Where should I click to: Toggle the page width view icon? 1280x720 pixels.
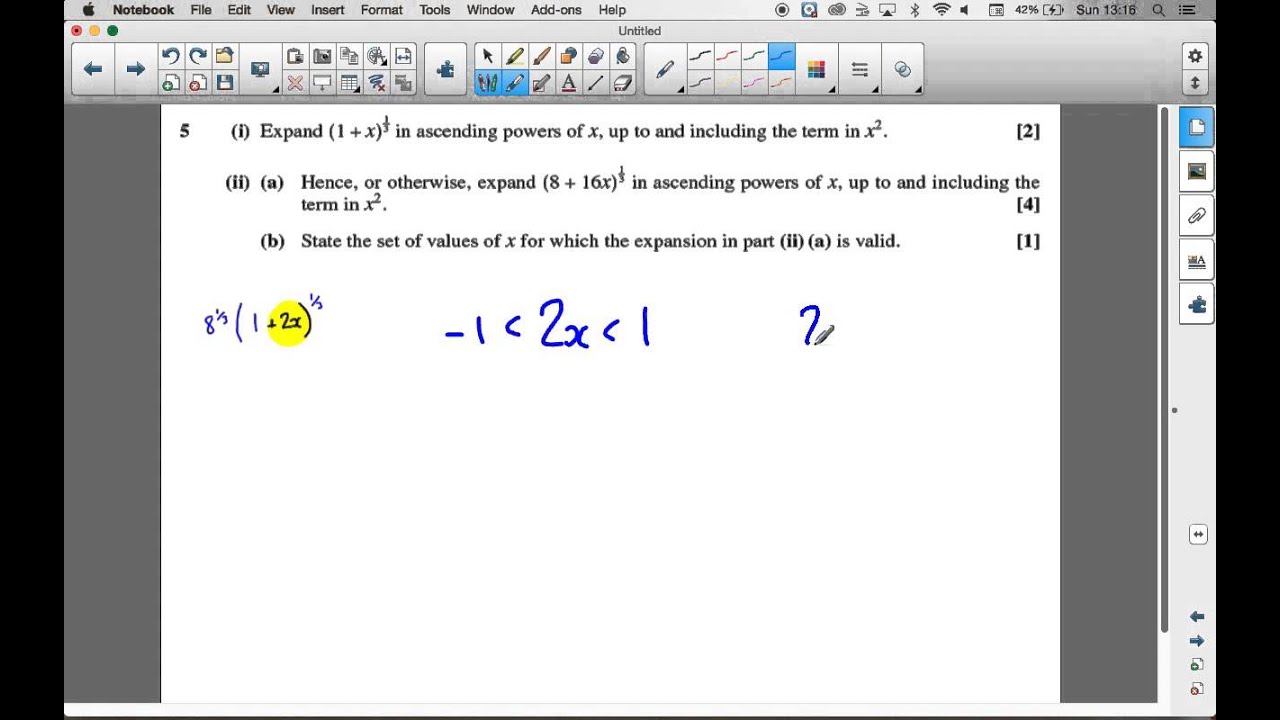(x=403, y=56)
